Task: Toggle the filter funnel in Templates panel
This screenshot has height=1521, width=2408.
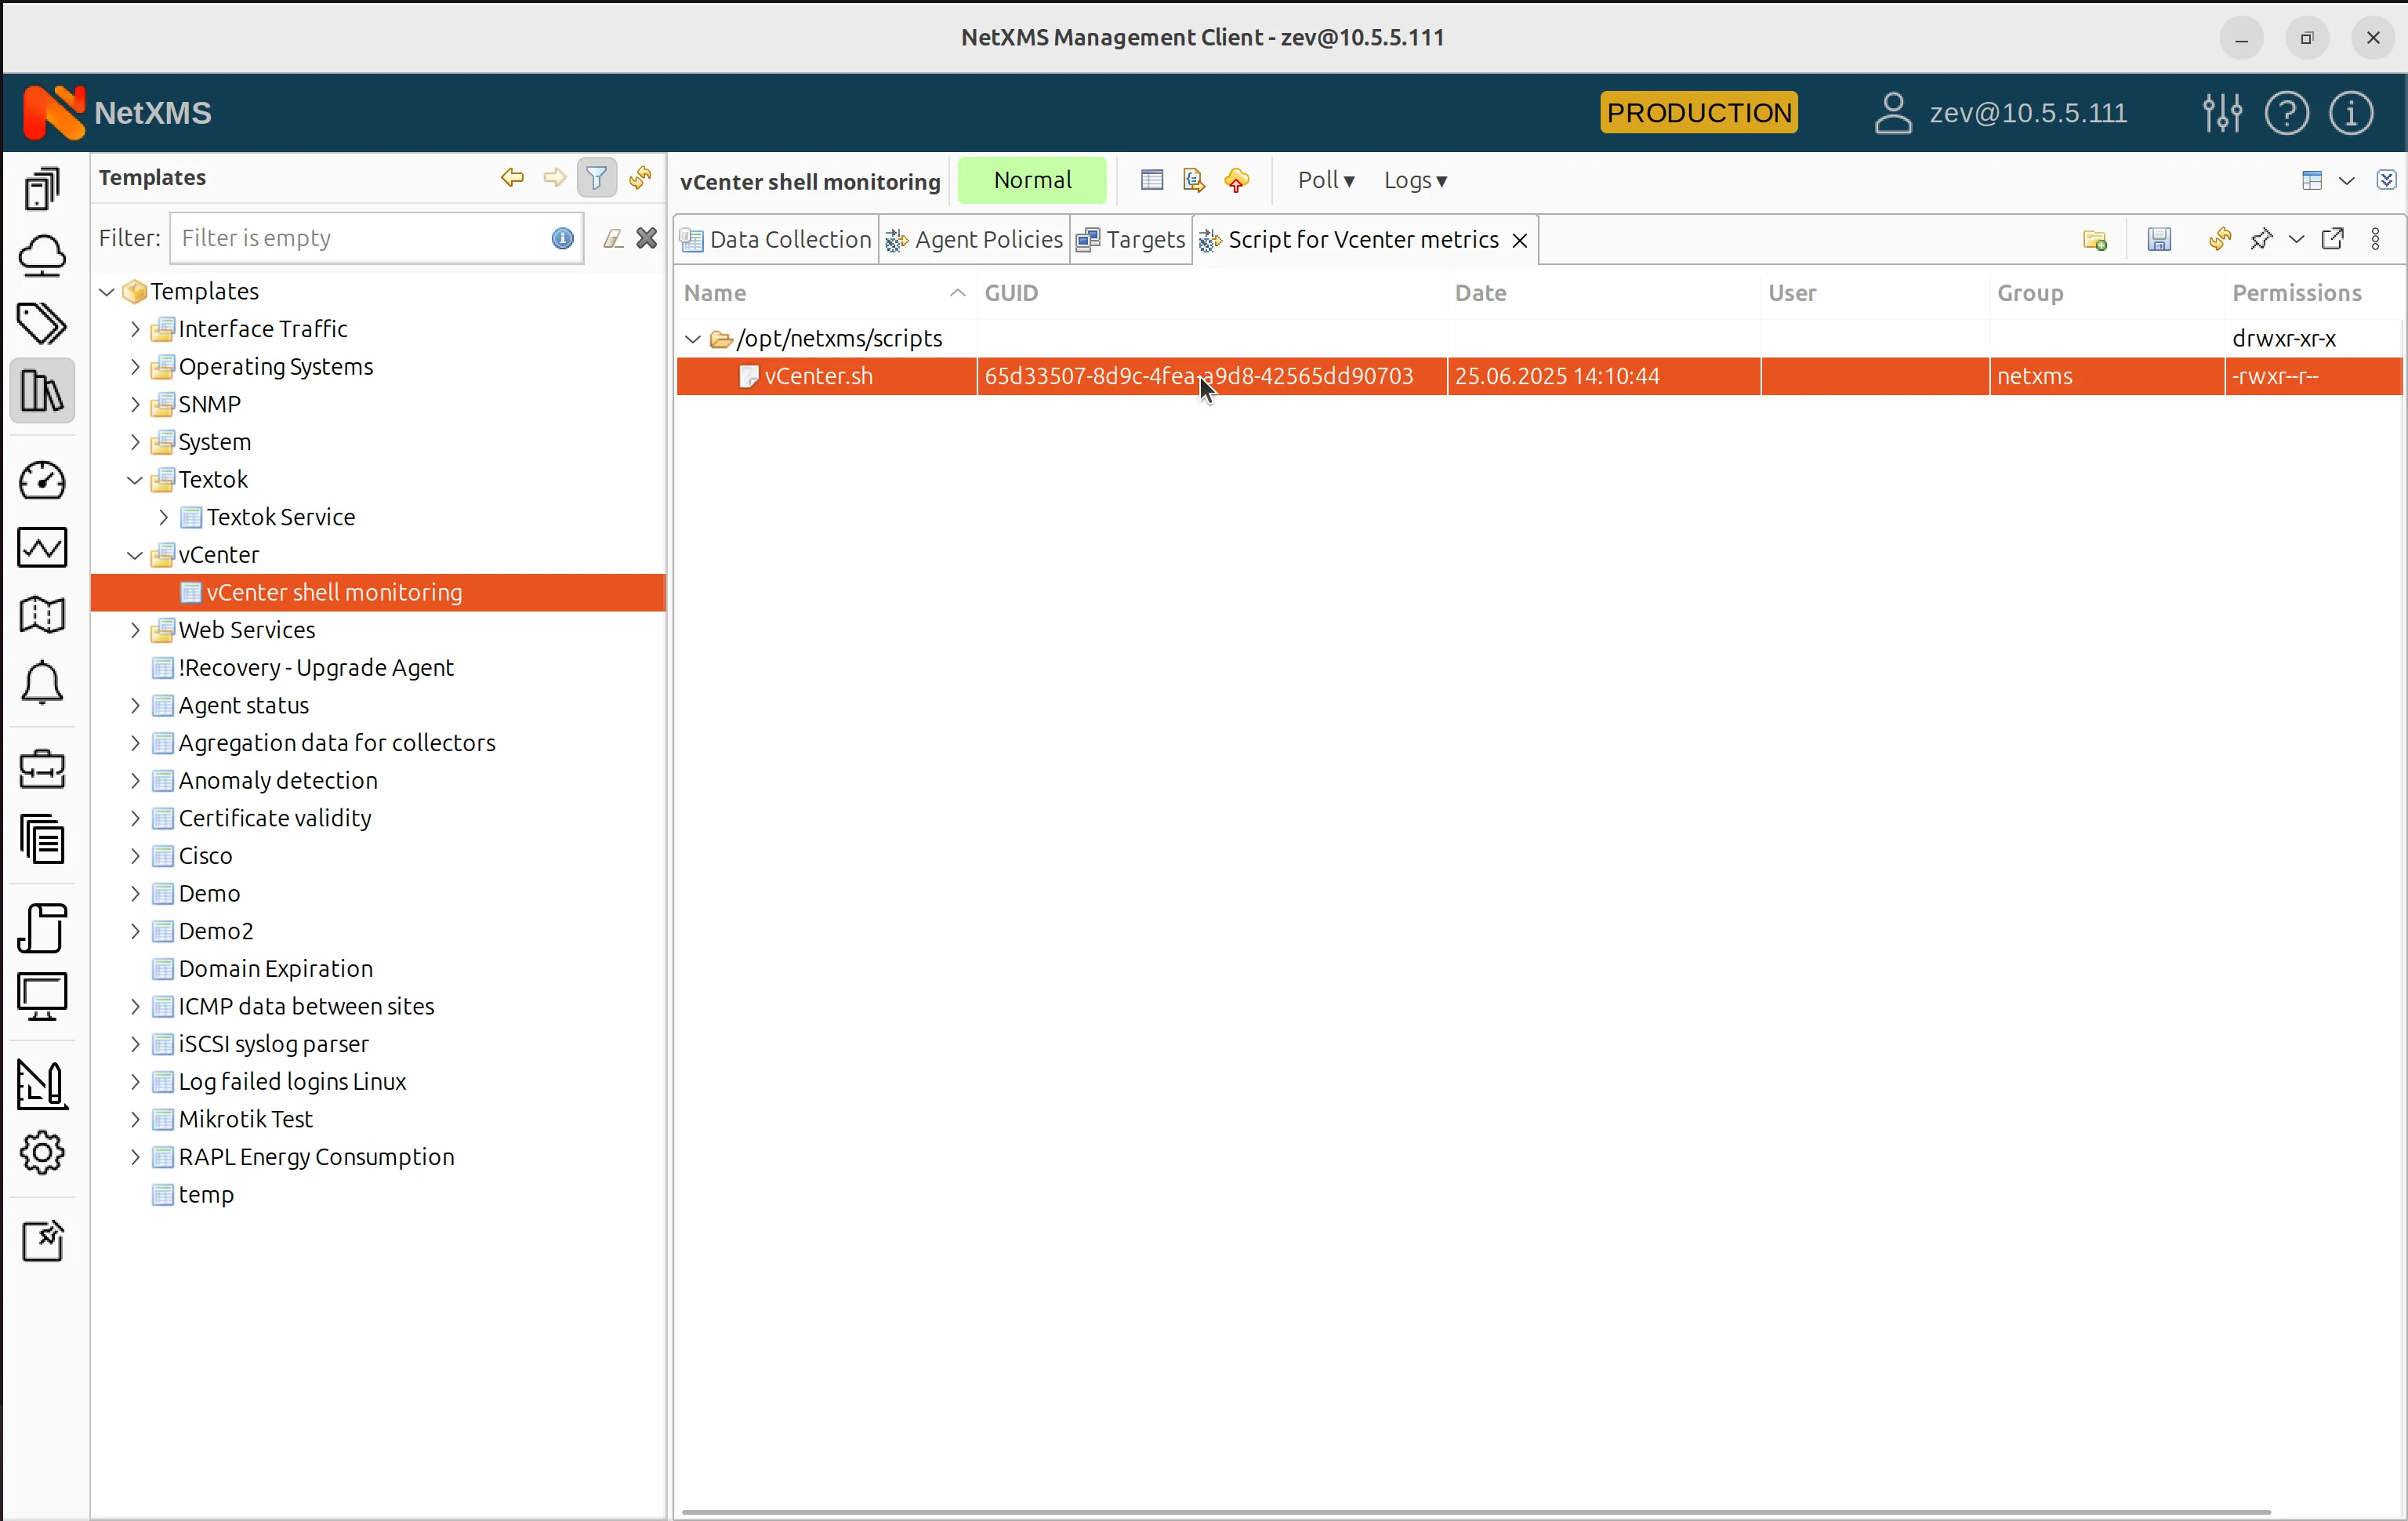Action: 597,177
